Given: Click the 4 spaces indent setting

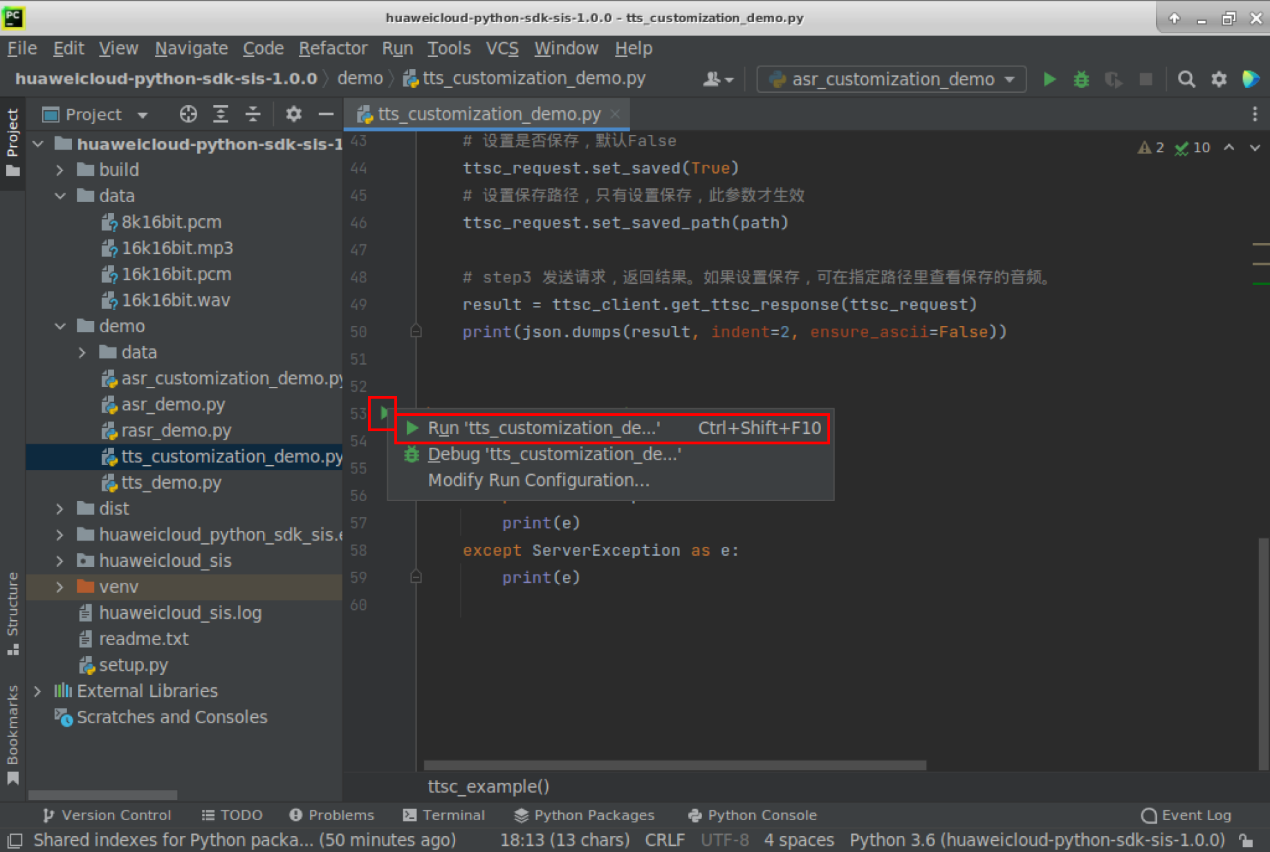Looking at the screenshot, I should (x=798, y=840).
